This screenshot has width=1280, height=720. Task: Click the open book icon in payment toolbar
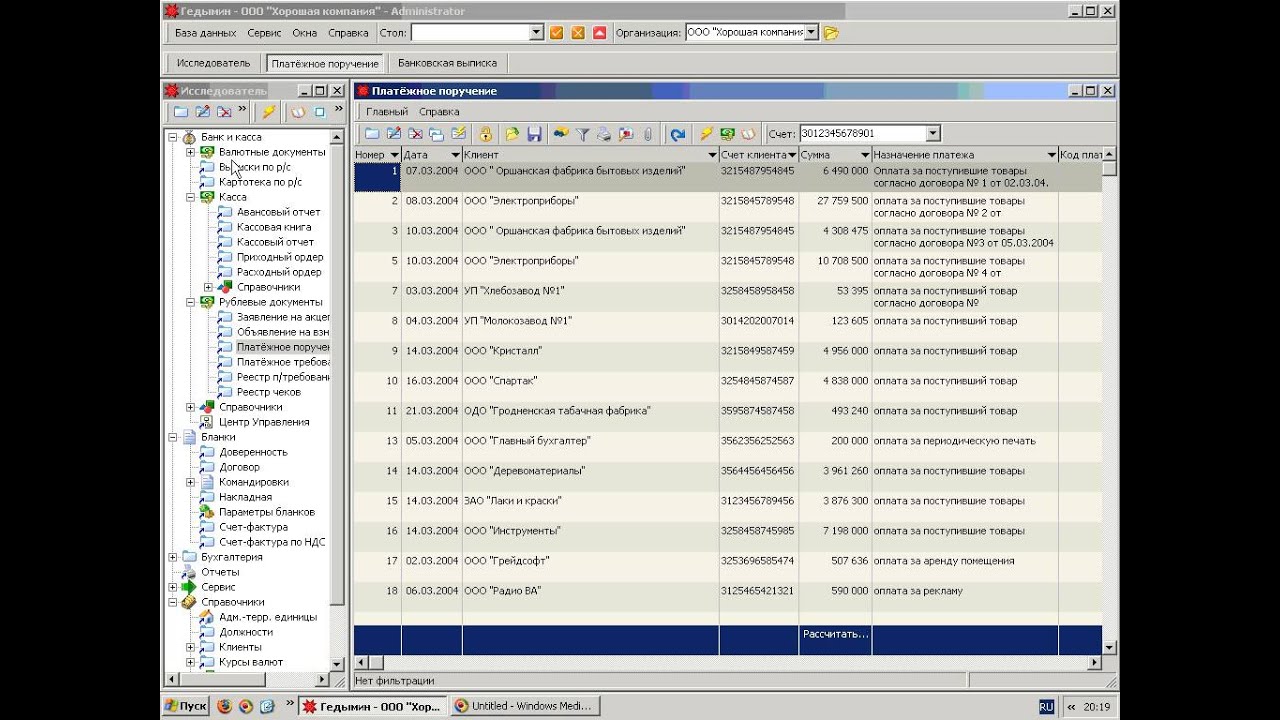[748, 134]
